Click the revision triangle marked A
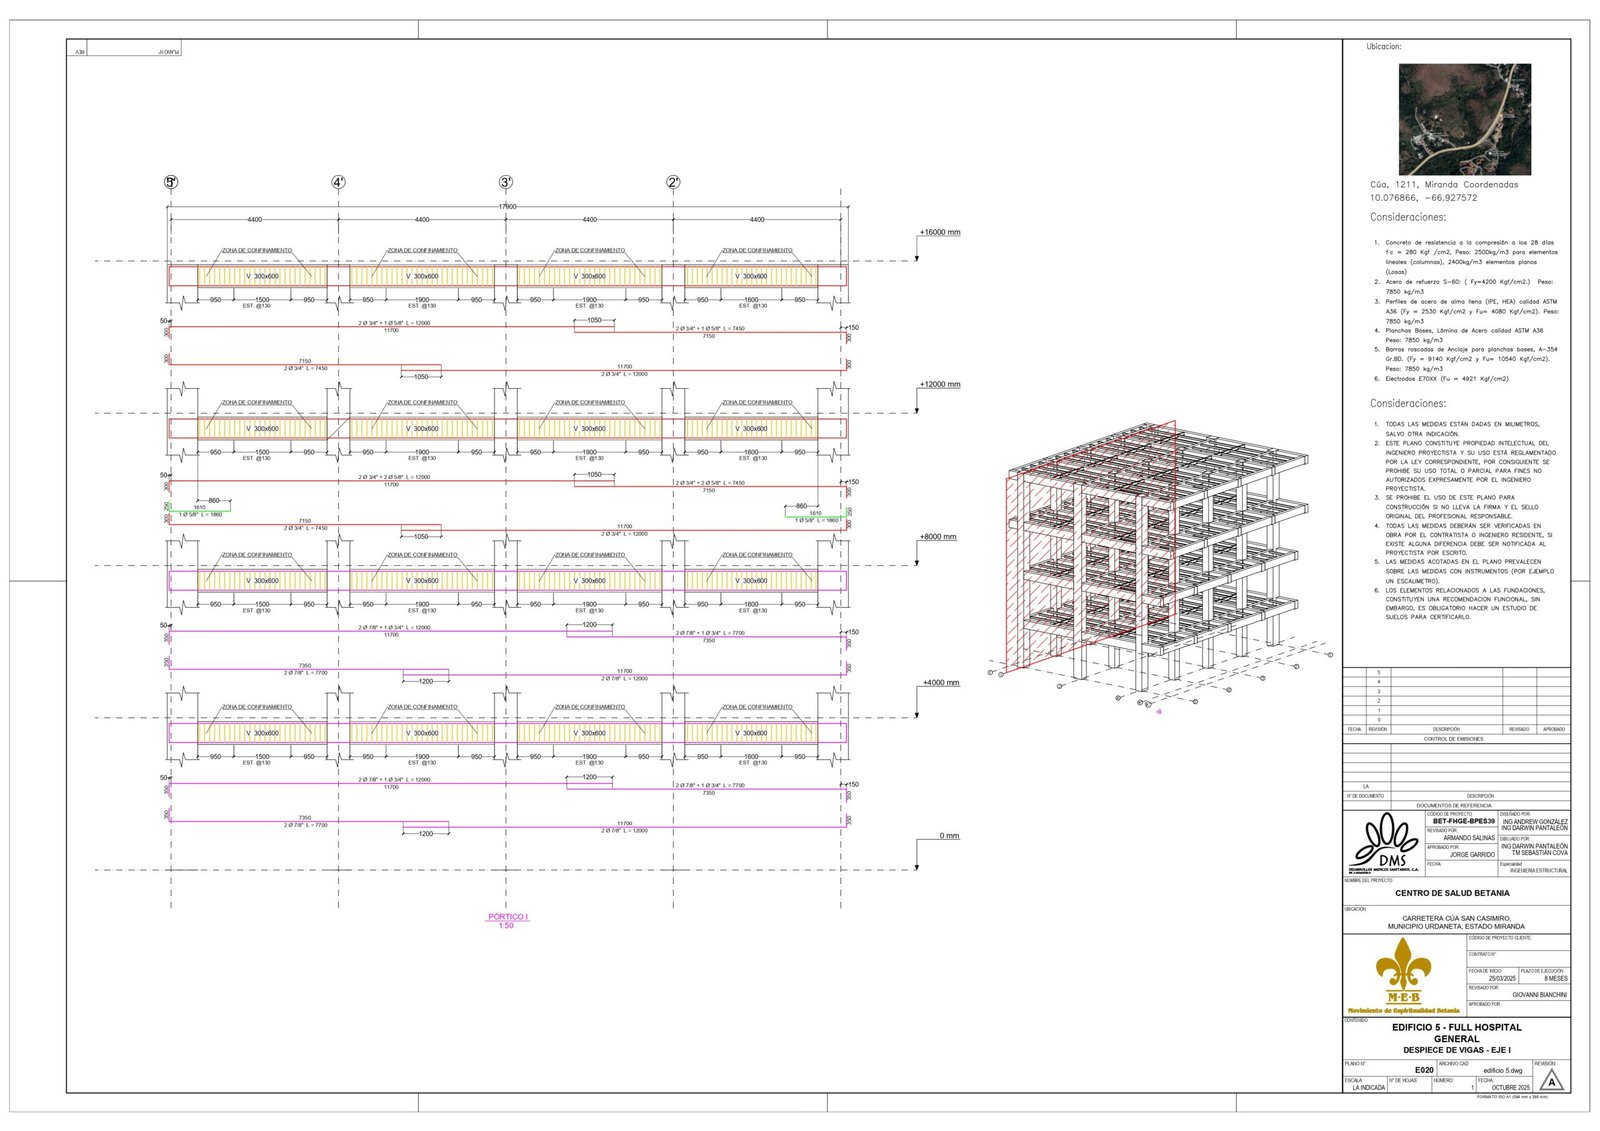The image size is (1600, 1131). [1551, 1081]
